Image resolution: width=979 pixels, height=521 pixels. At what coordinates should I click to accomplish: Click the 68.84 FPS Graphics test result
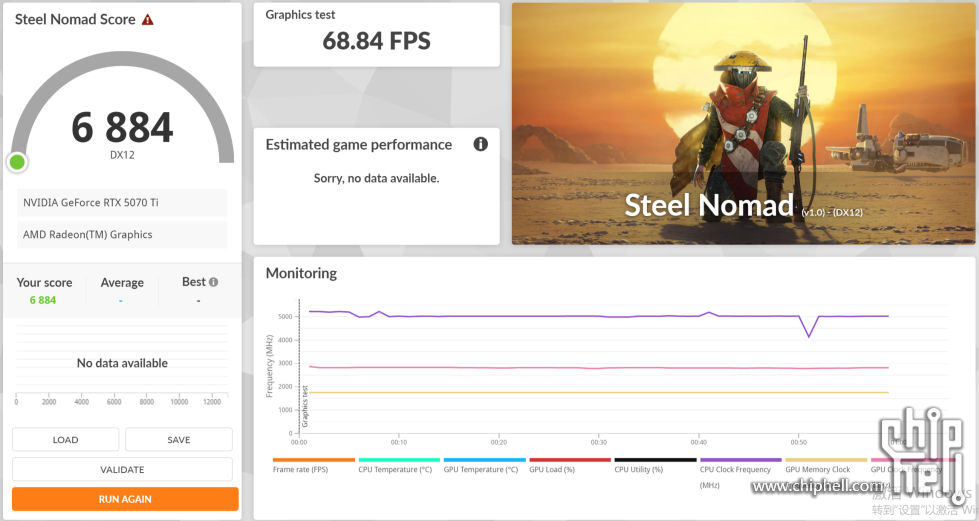376,41
